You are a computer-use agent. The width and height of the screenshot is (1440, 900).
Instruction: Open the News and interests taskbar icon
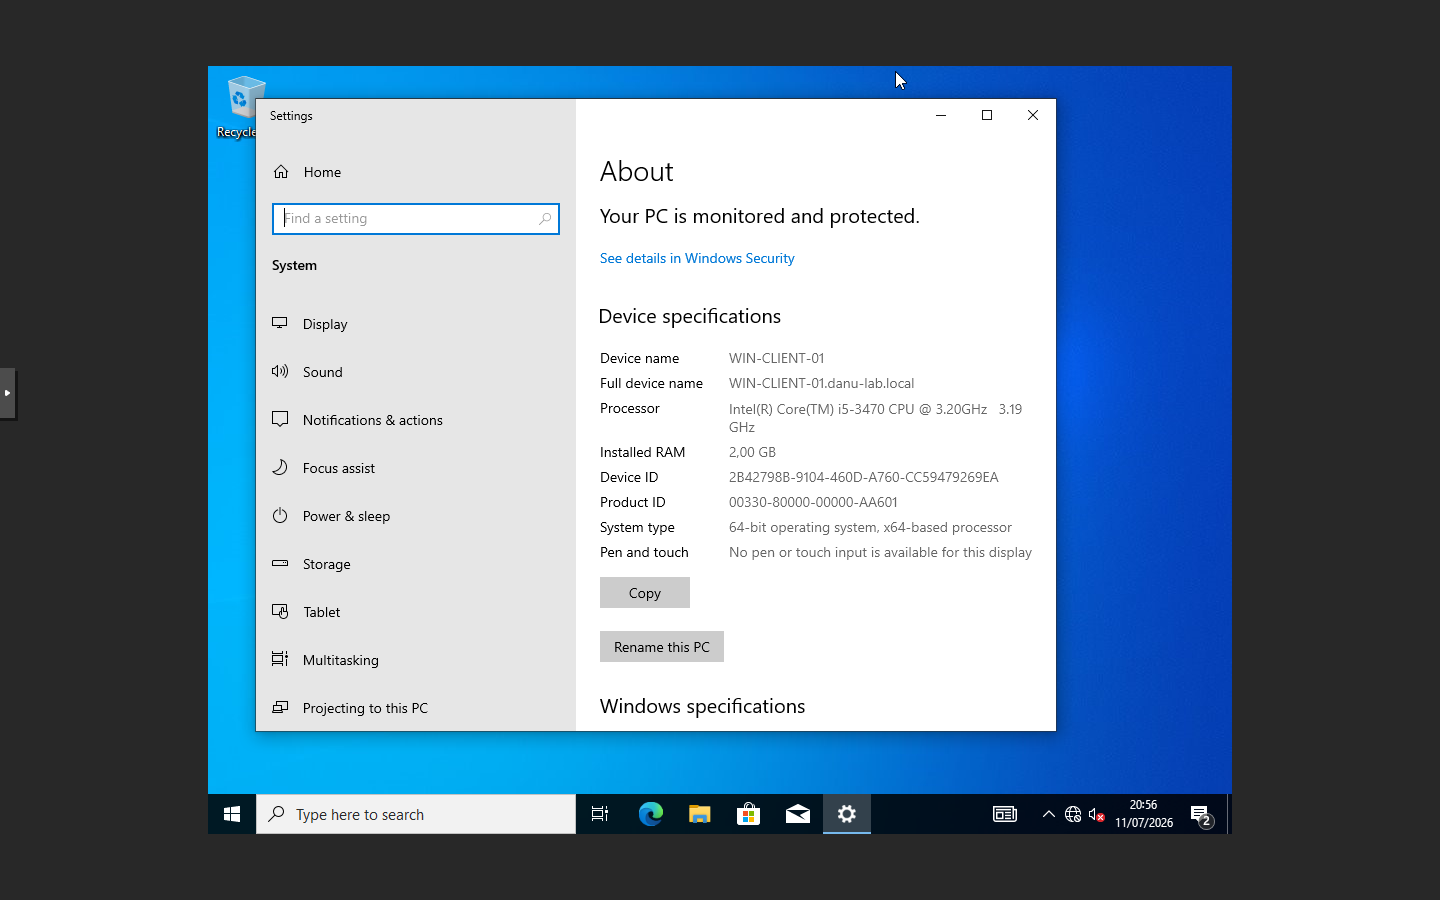click(x=1004, y=814)
